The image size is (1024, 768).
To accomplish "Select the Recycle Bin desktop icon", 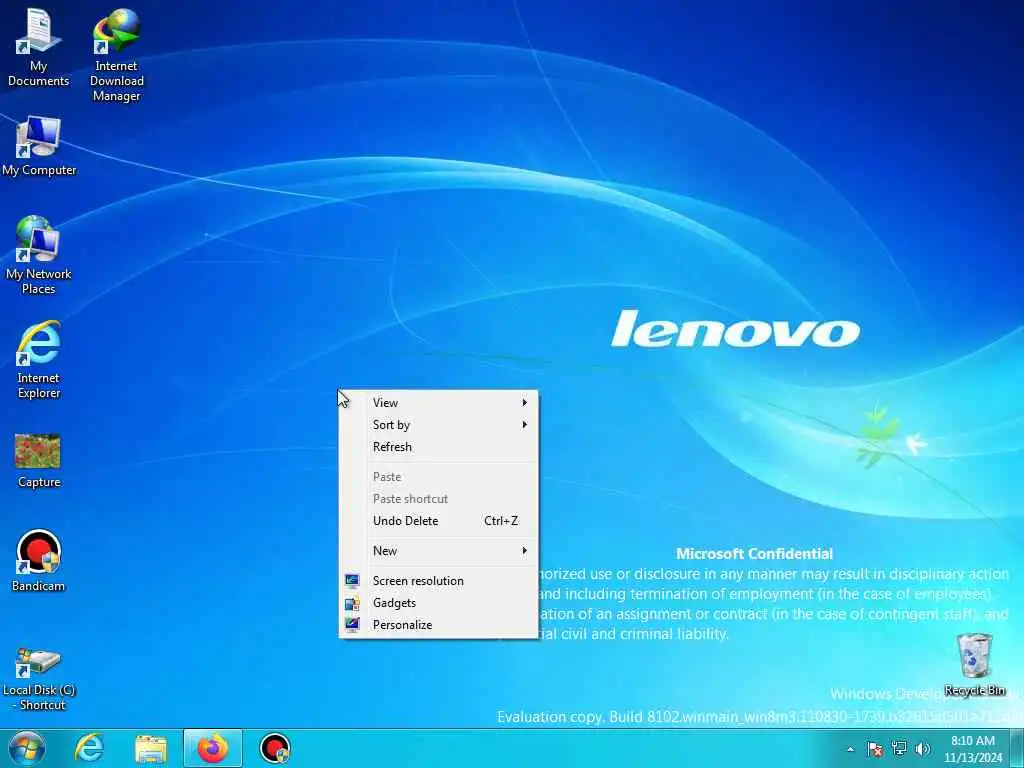I will 974,665.
